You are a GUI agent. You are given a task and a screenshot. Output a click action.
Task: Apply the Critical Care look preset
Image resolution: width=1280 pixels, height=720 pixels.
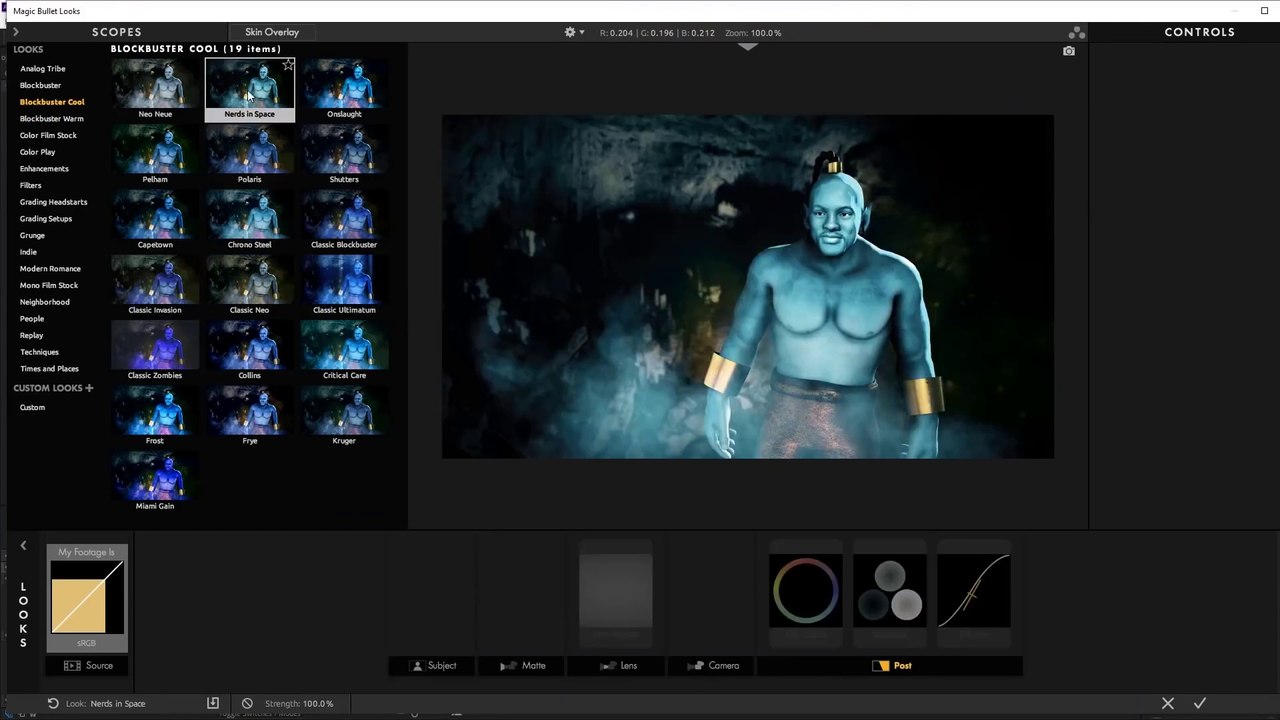[344, 351]
